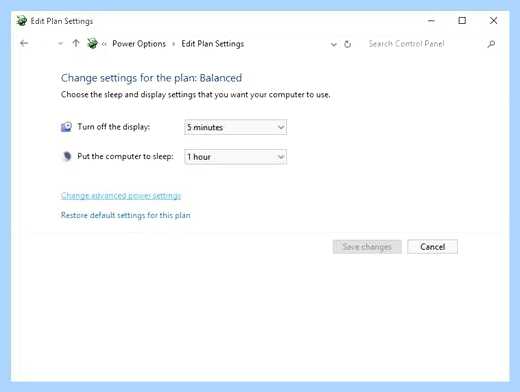
Task: Click the window title bar power icon
Action: pos(22,21)
